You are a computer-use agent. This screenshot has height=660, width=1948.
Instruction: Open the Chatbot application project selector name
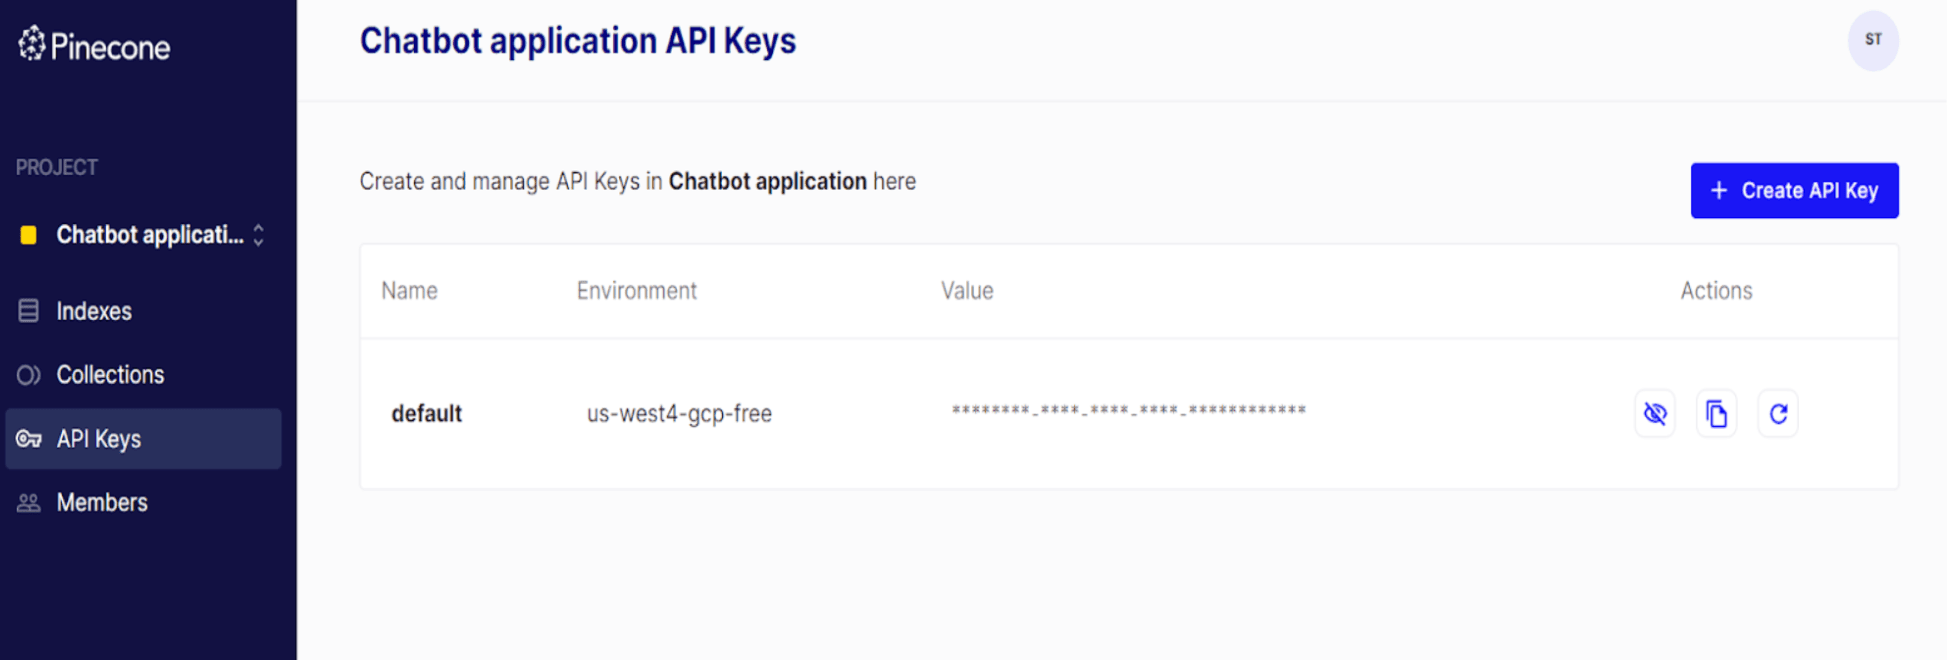tap(150, 235)
